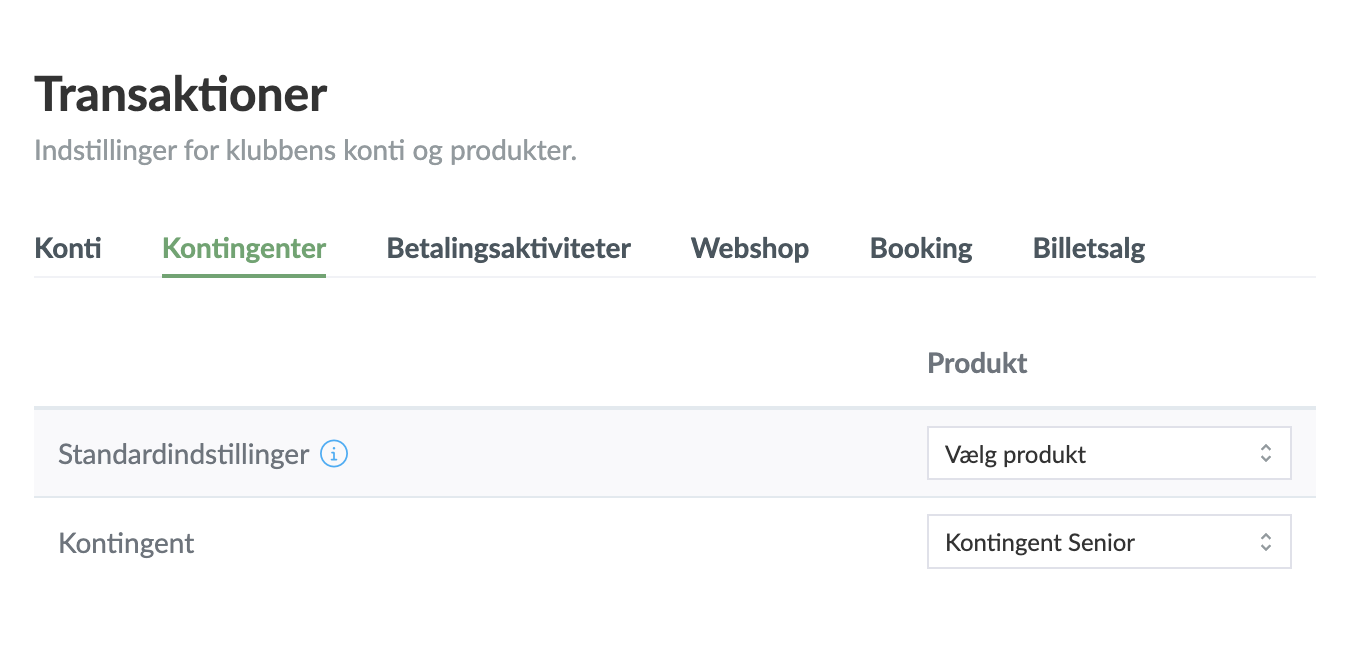Click the Standardindstillinger row label
Image resolution: width=1350 pixels, height=646 pixels.
(x=183, y=454)
